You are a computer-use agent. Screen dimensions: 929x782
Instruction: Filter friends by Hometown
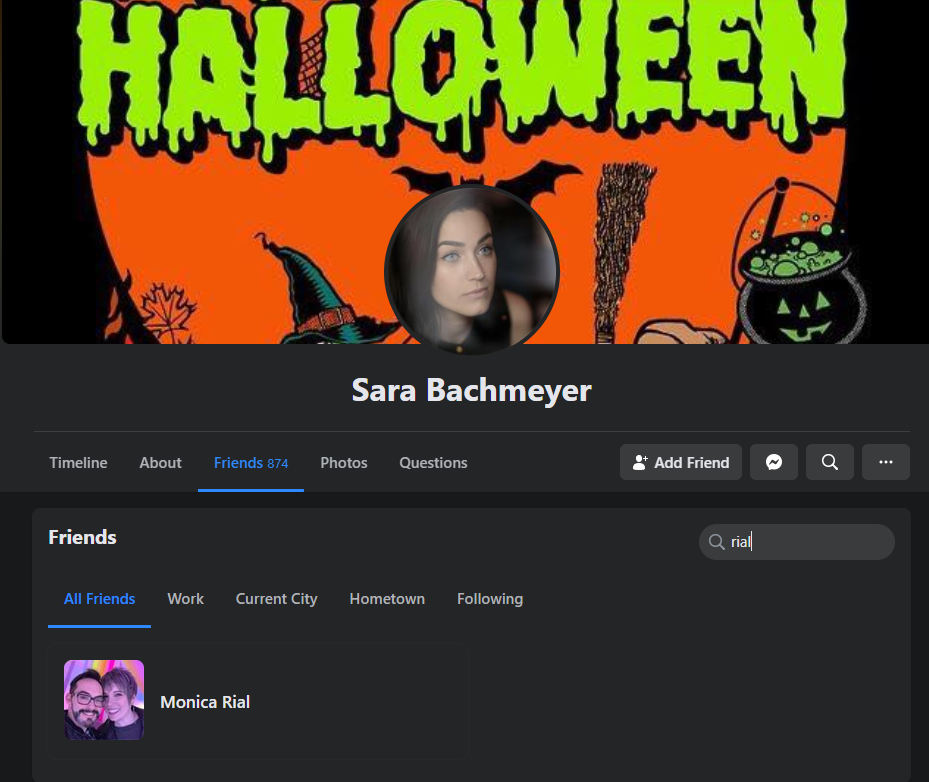pyautogui.click(x=387, y=599)
